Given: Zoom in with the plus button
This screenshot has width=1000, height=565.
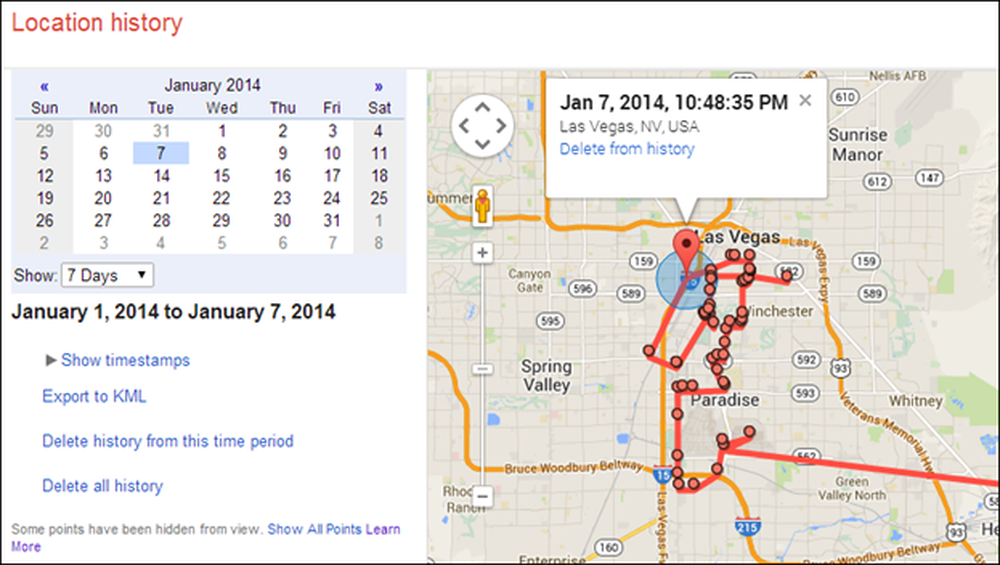Looking at the screenshot, I should pyautogui.click(x=482, y=253).
